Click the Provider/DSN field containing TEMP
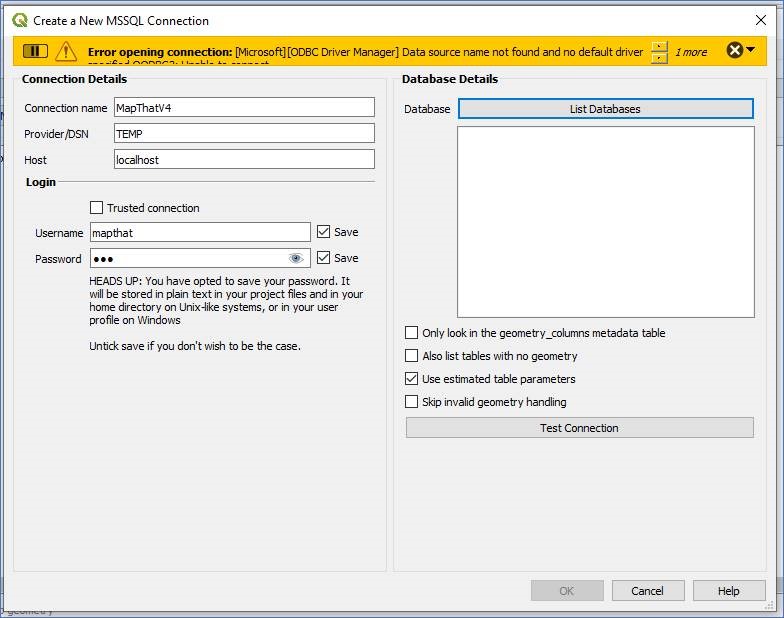This screenshot has height=618, width=784. [244, 134]
